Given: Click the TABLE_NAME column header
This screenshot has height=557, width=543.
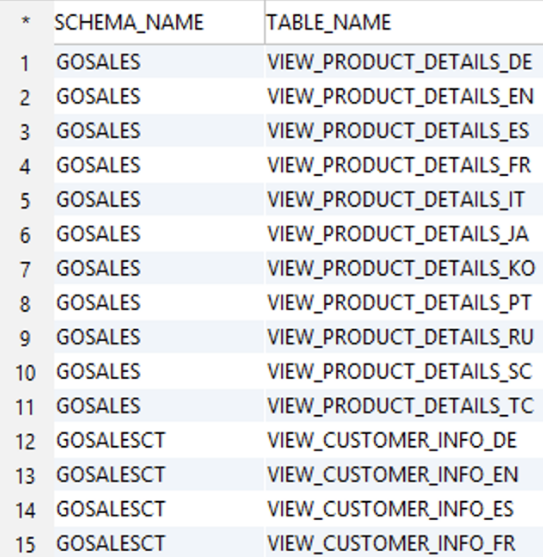Looking at the screenshot, I should pos(404,23).
